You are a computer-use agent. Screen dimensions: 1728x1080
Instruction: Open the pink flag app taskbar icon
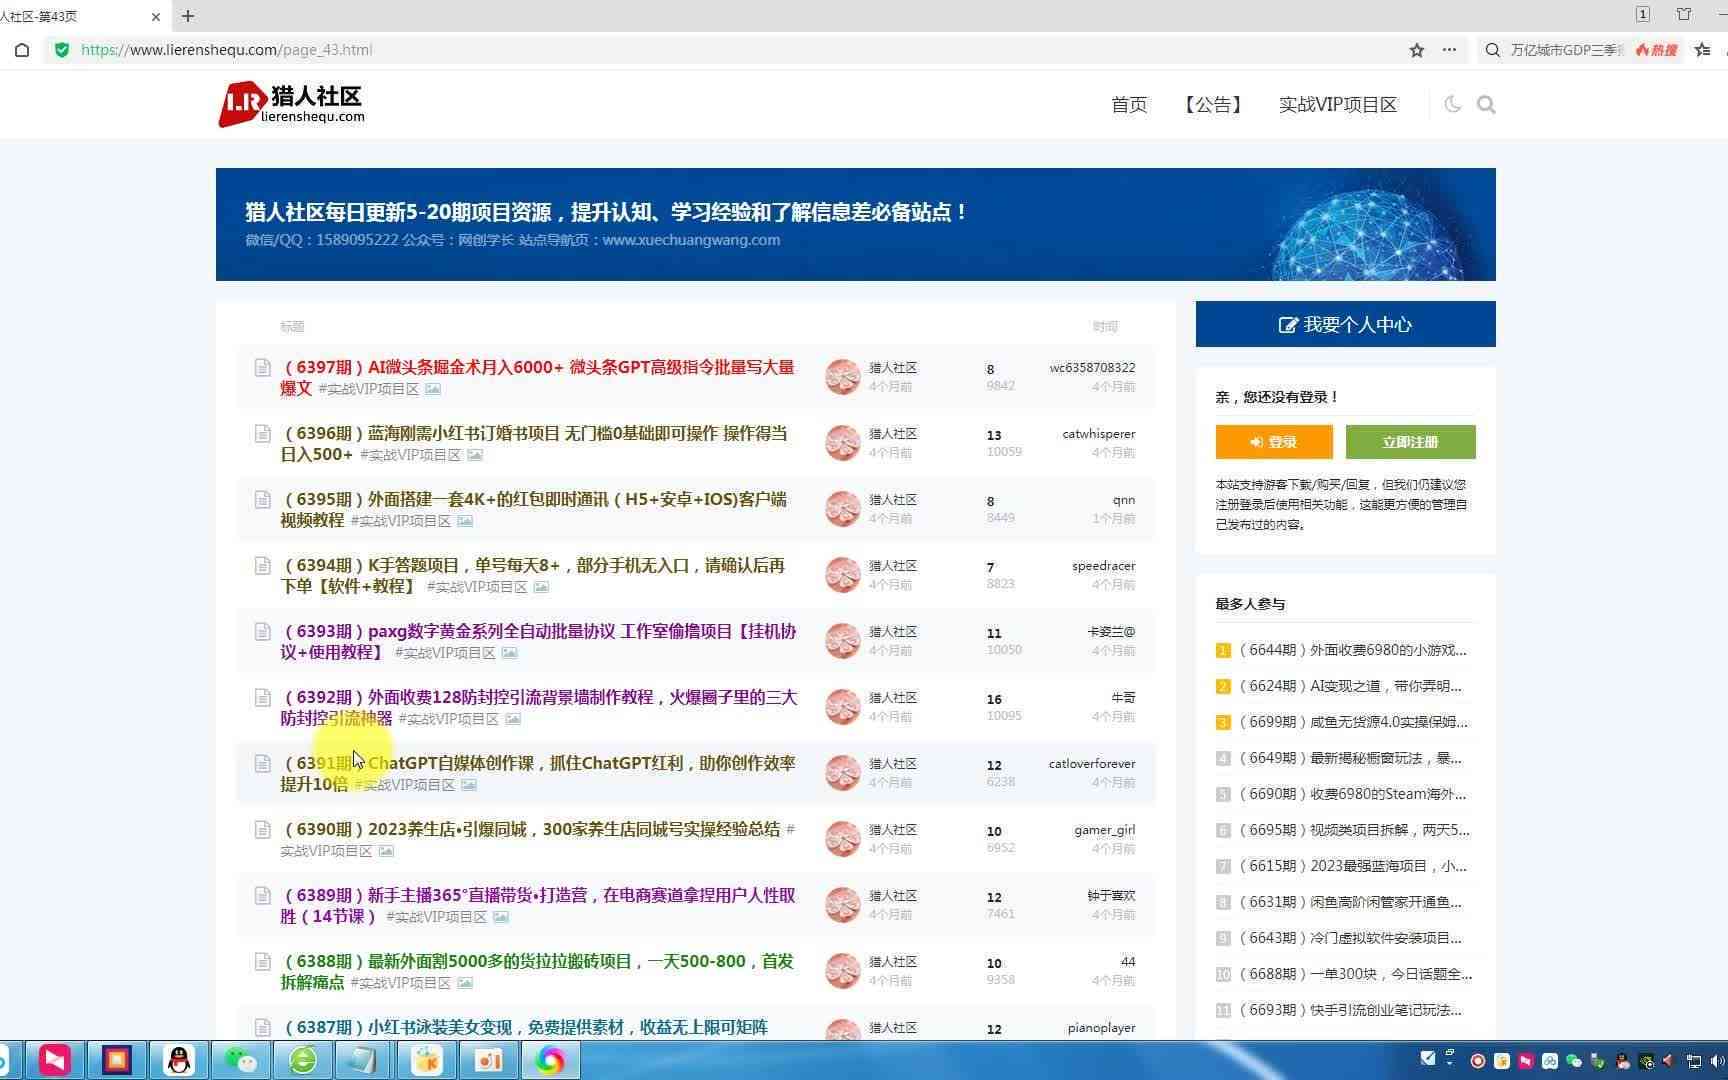pyautogui.click(x=54, y=1060)
